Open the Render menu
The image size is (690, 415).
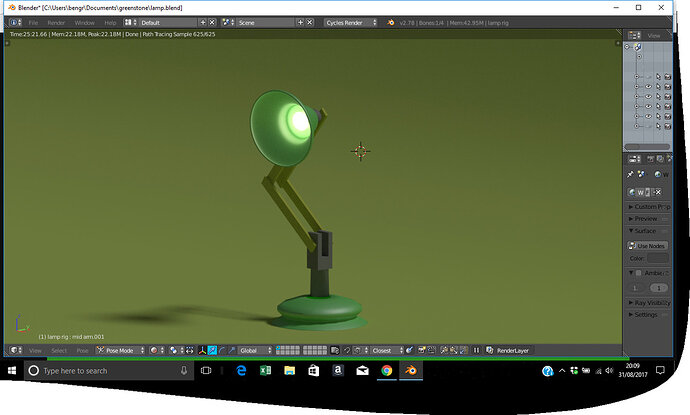click(56, 22)
